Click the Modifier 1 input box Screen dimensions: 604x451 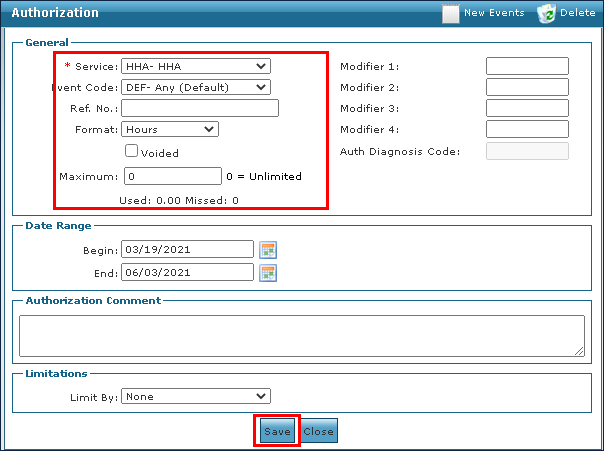coord(527,66)
